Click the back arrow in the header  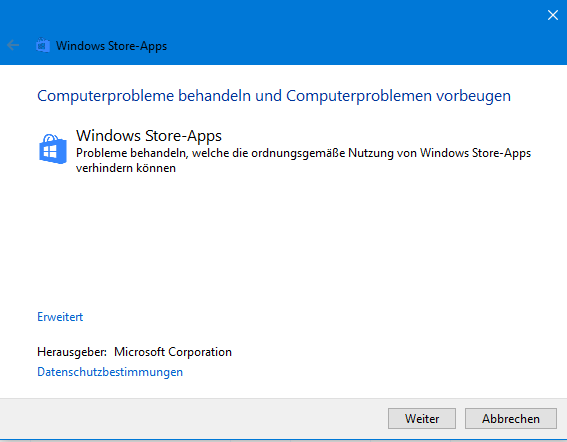point(13,45)
